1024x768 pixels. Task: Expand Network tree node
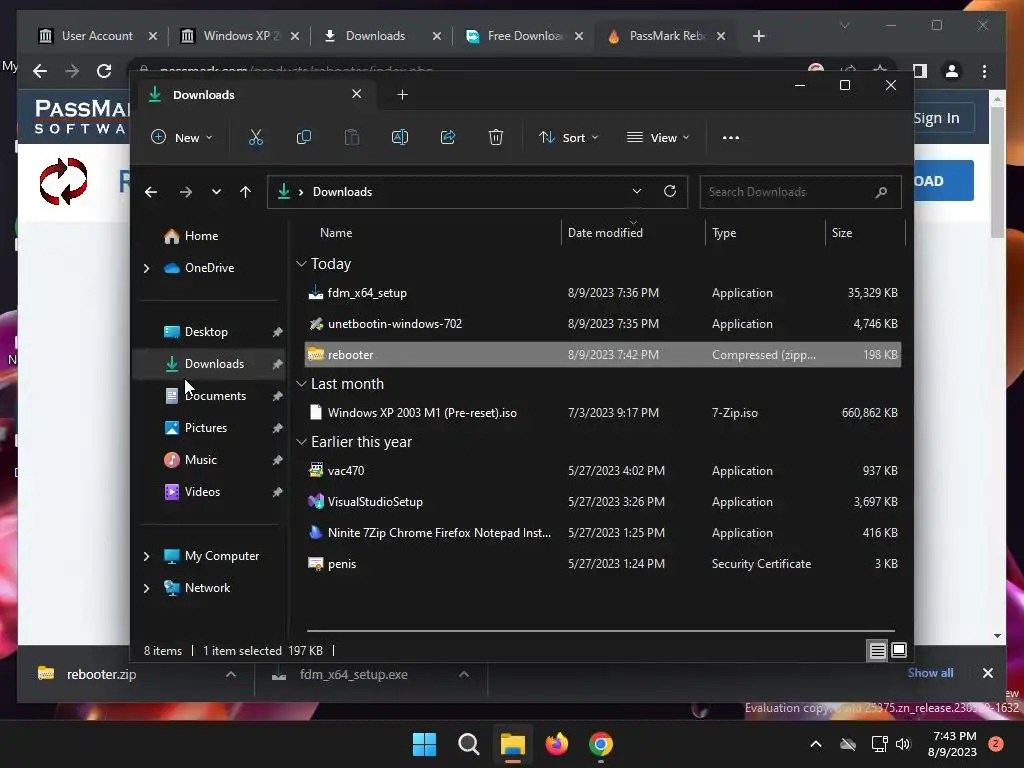pos(147,588)
